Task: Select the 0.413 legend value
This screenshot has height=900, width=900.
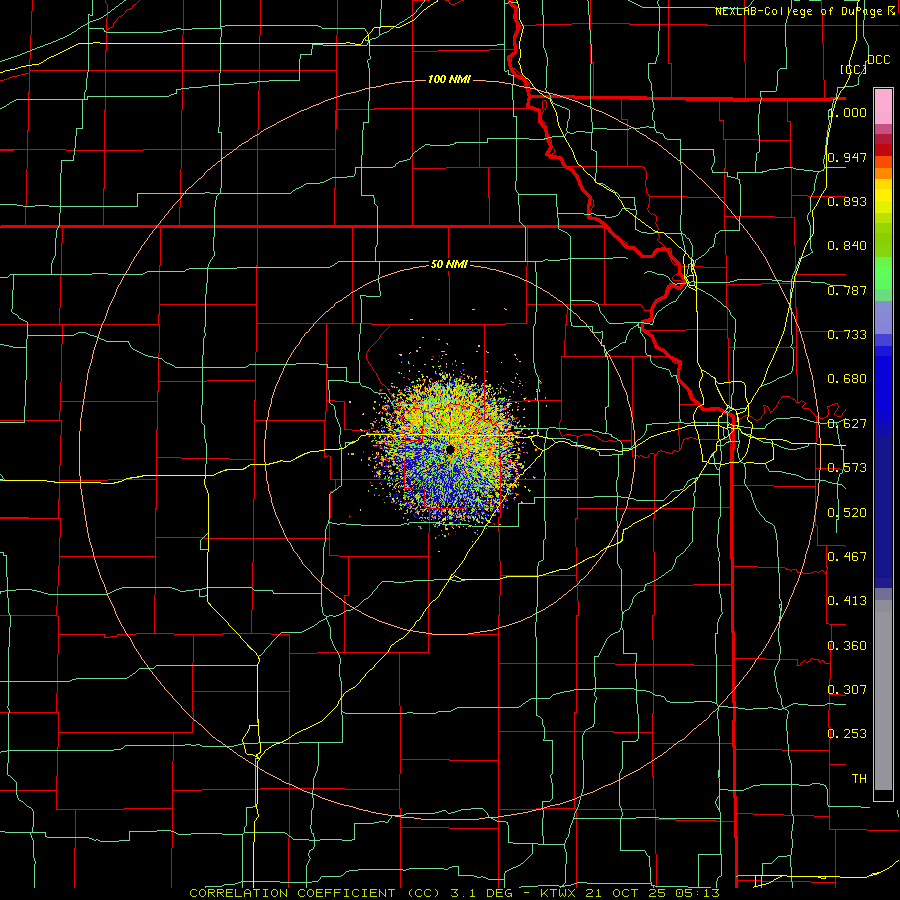Action: [x=847, y=601]
